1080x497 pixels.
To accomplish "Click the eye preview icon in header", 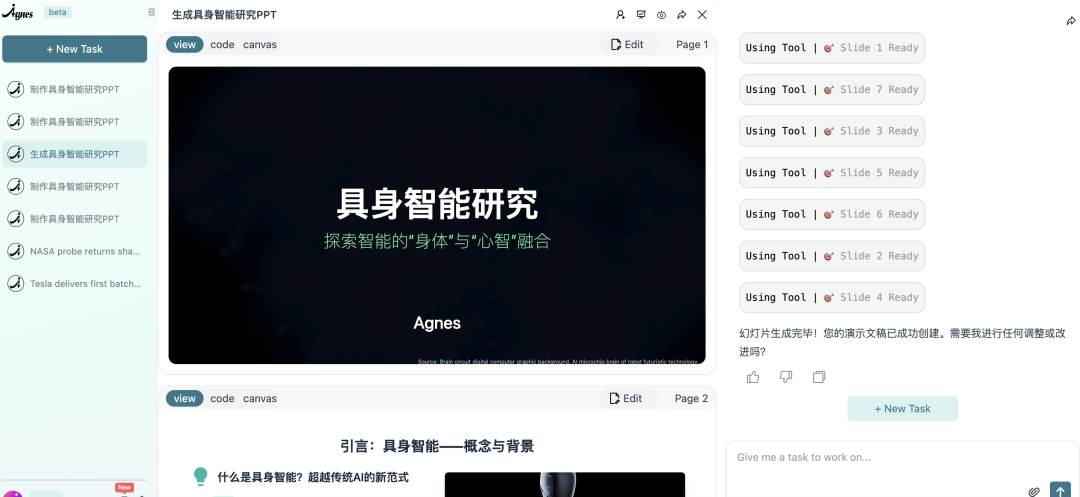I will click(661, 14).
